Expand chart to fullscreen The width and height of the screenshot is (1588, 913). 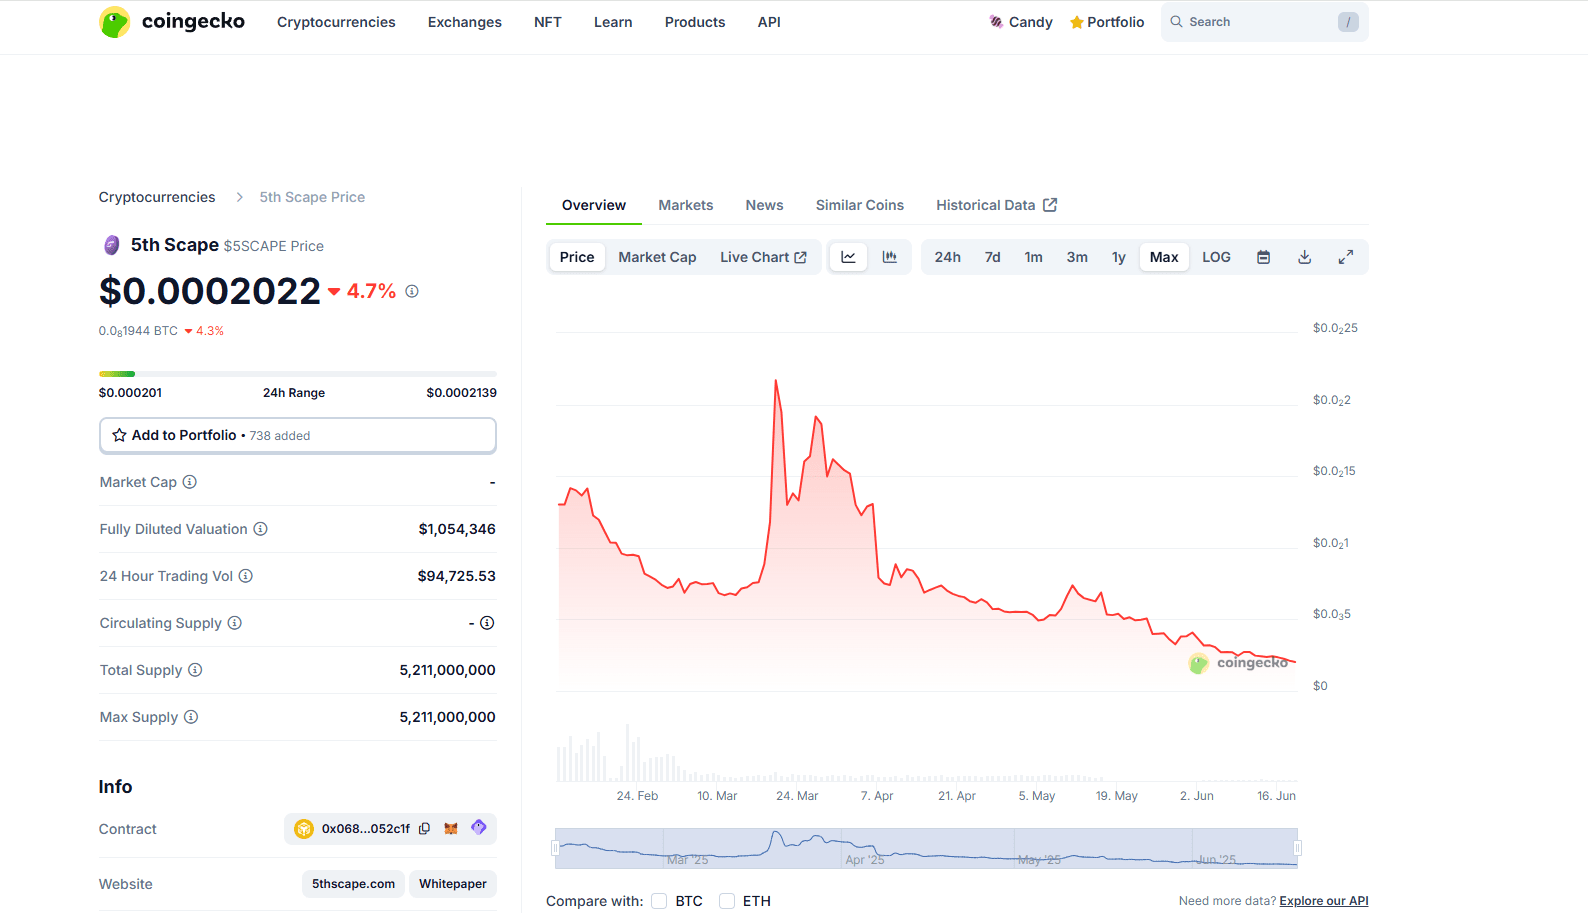[1346, 257]
